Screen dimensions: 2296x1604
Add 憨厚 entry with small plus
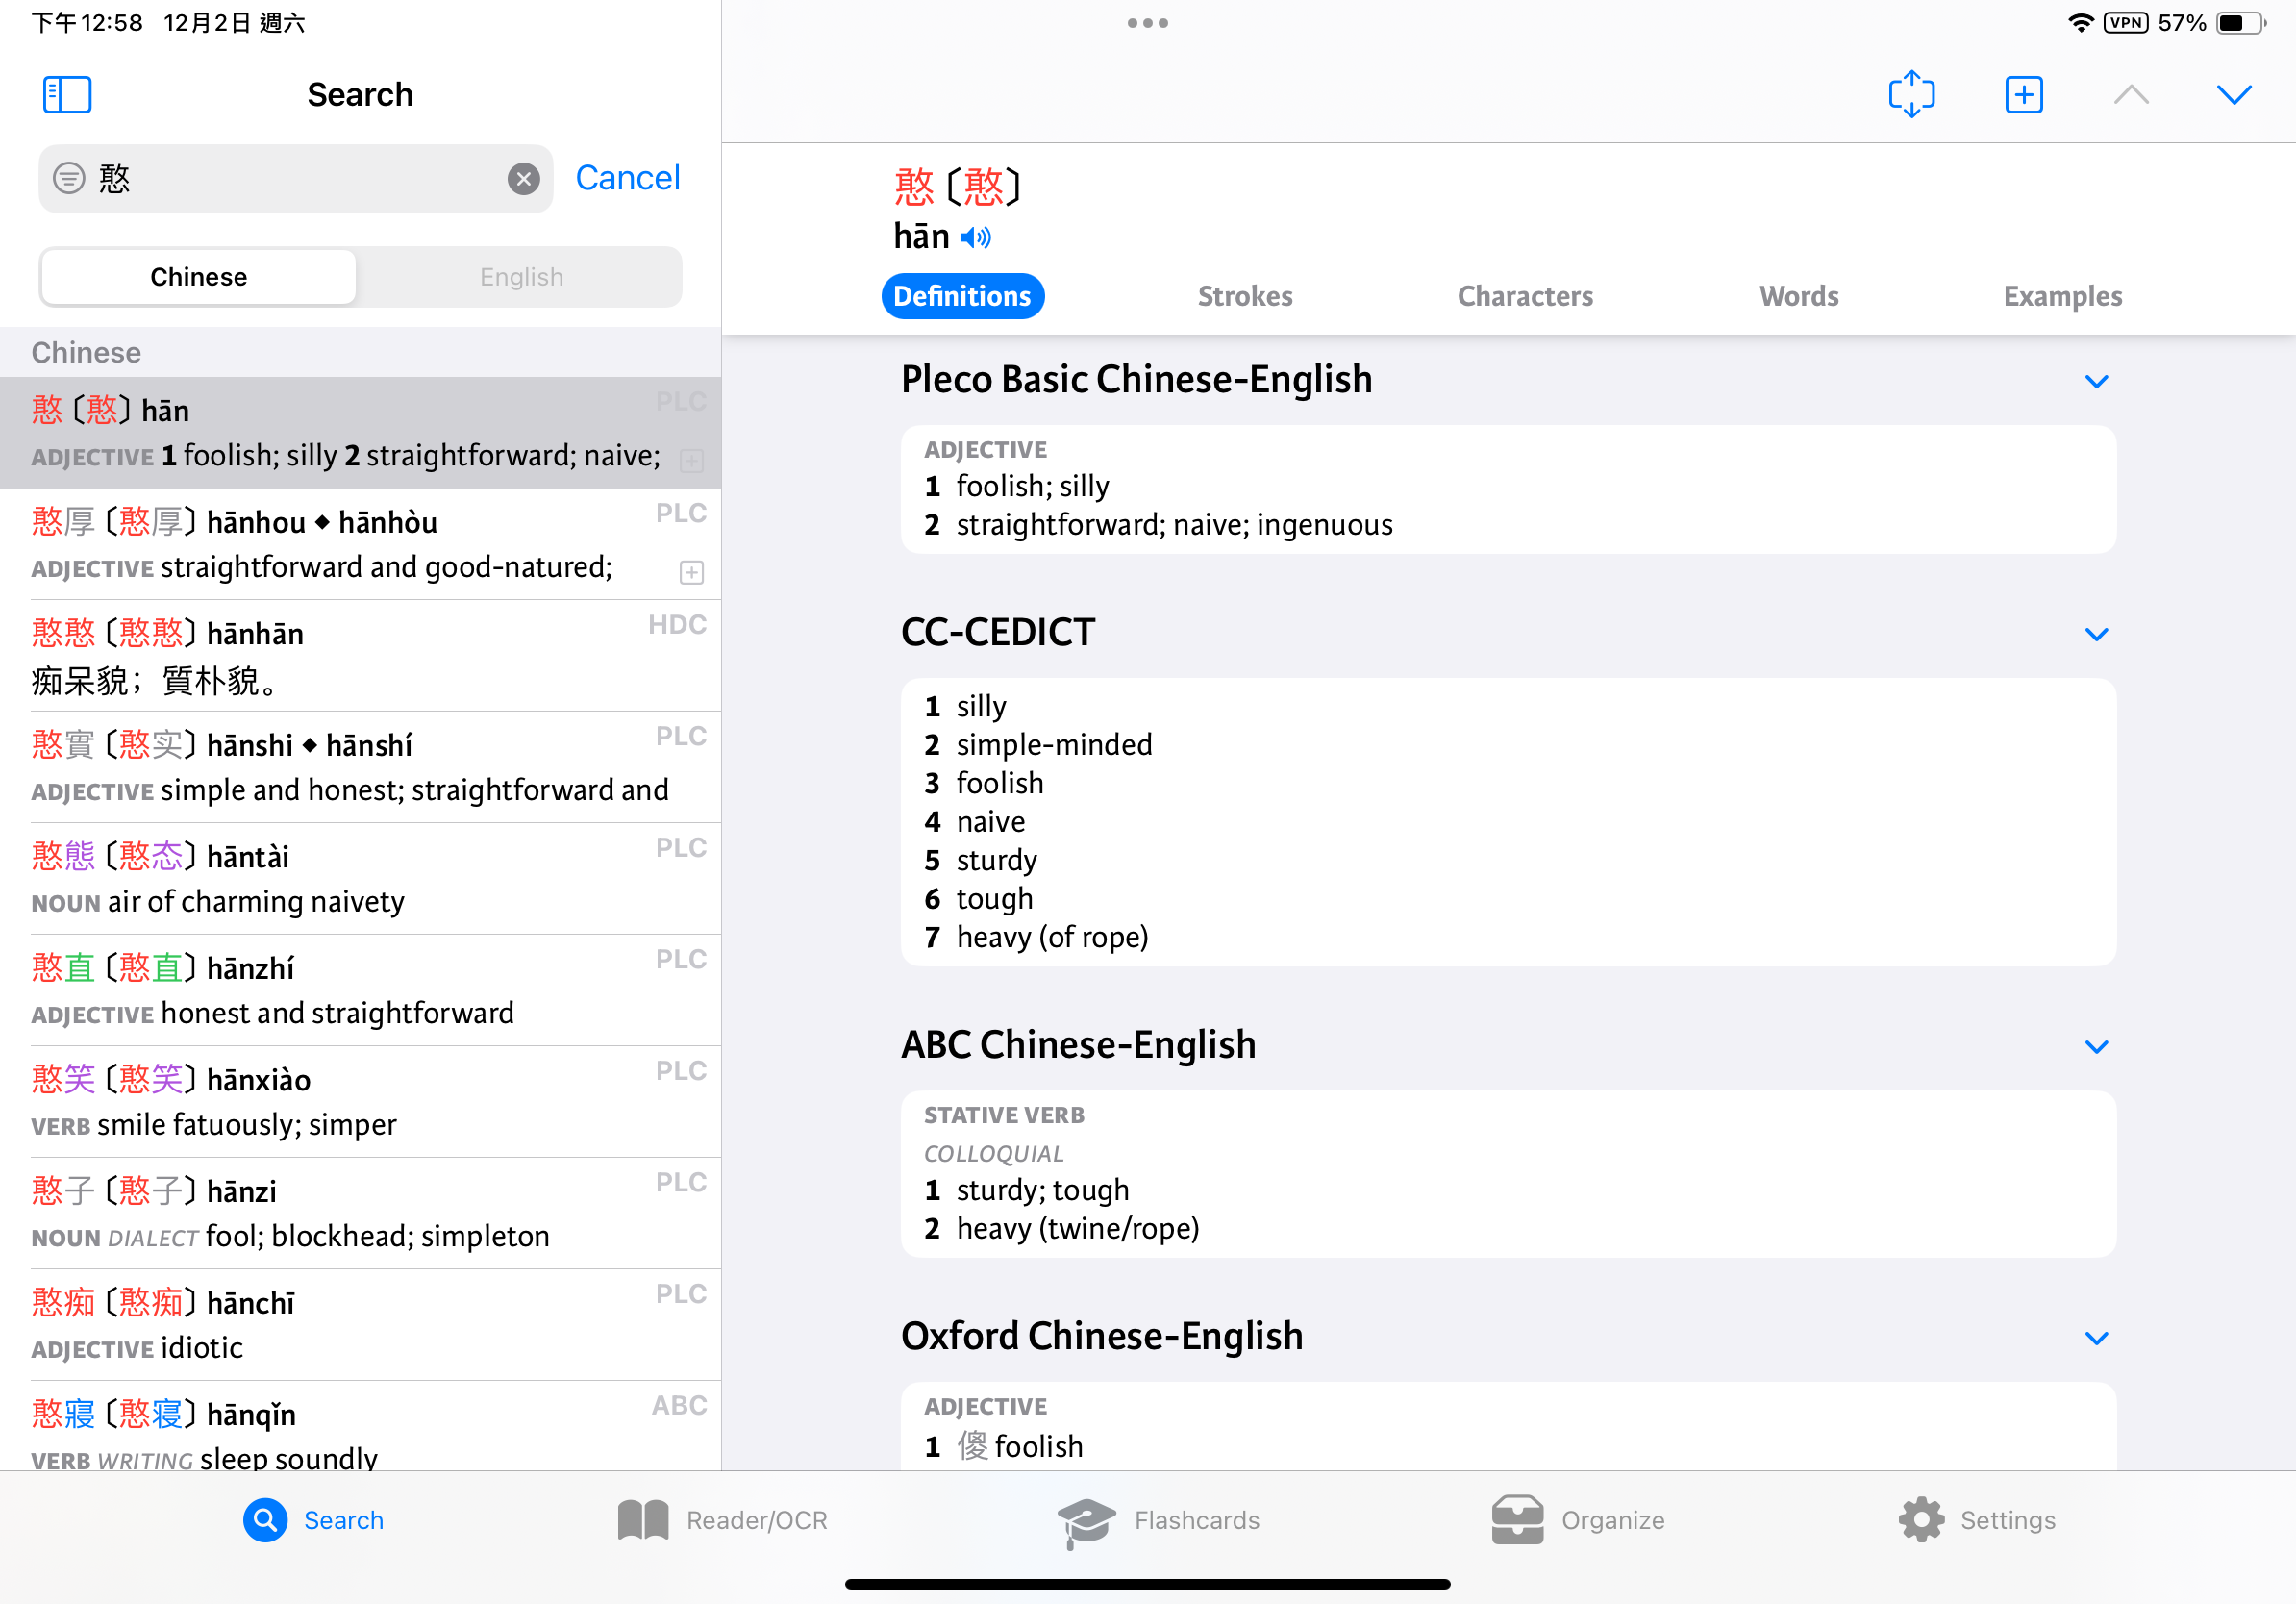coord(691,572)
